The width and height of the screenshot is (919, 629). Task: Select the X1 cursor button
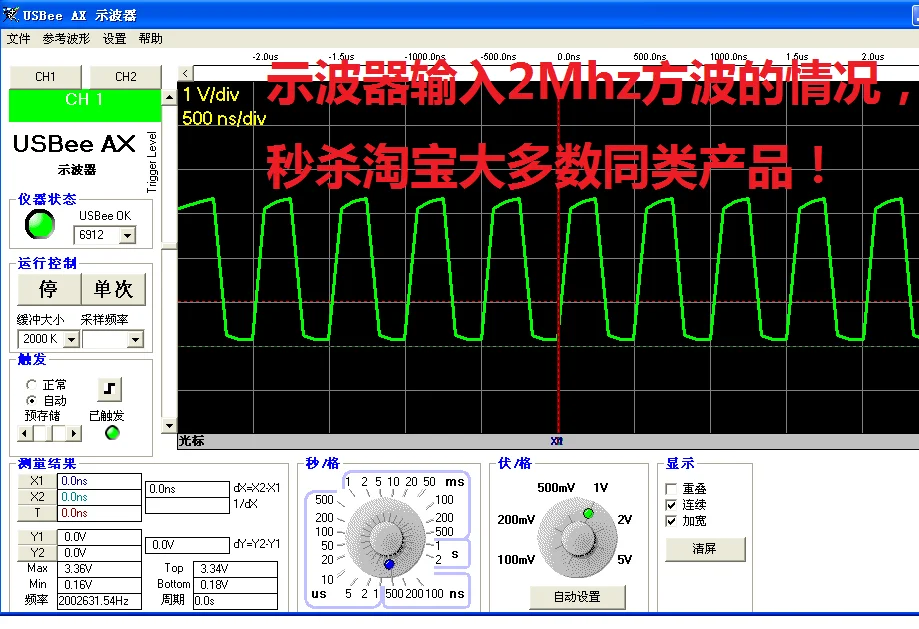(37, 481)
